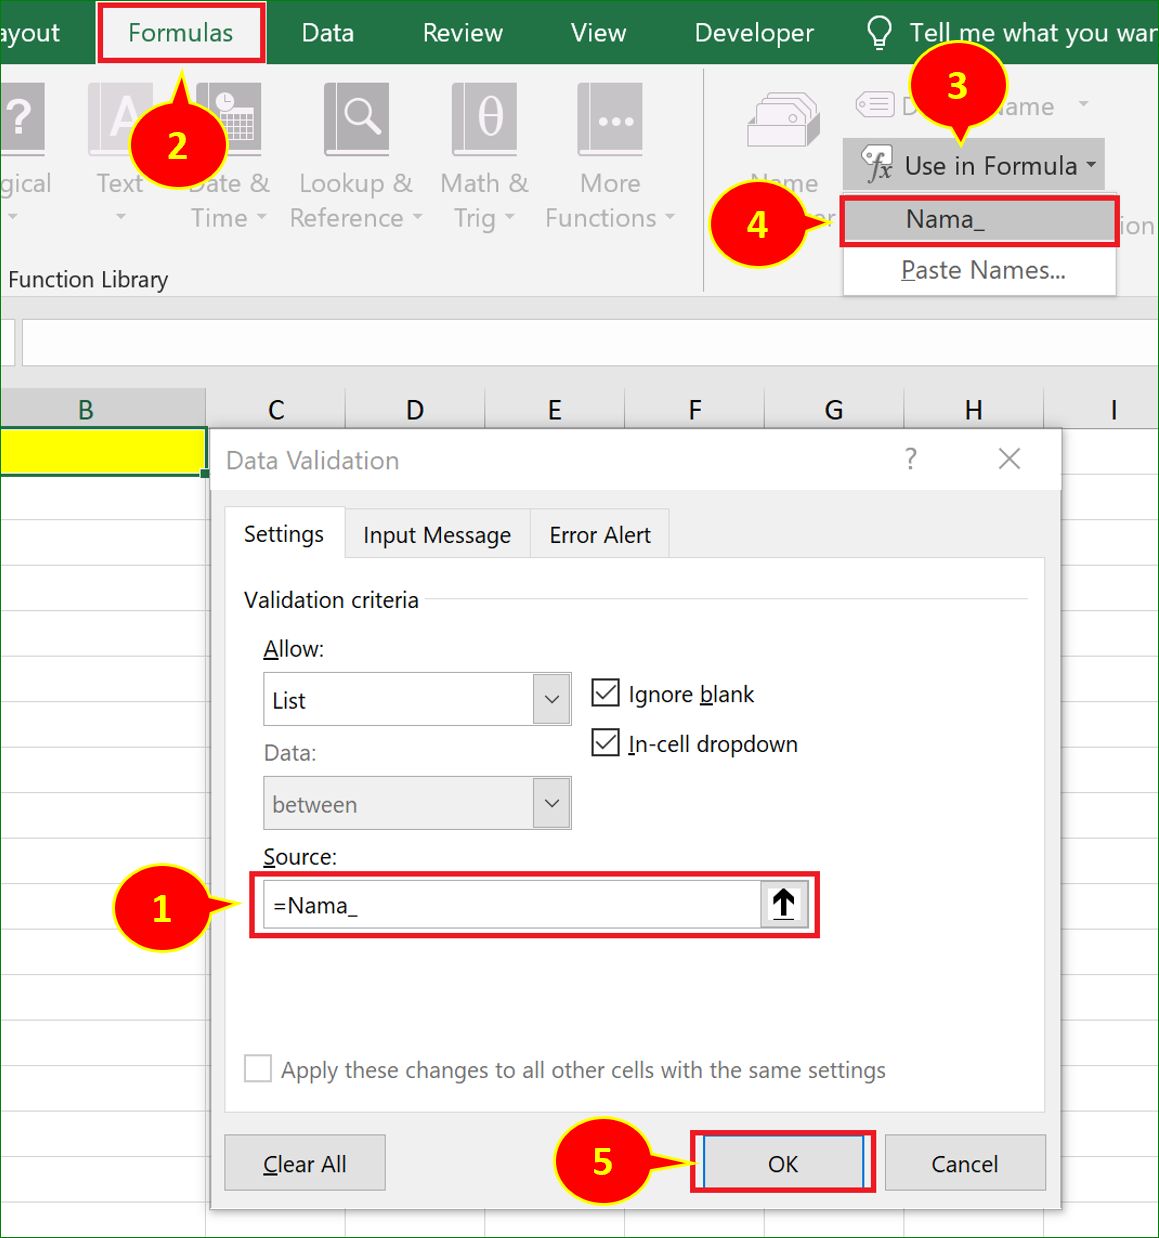Viewport: 1159px width, 1238px height.
Task: Open the Developer ribbon tab
Action: (754, 32)
